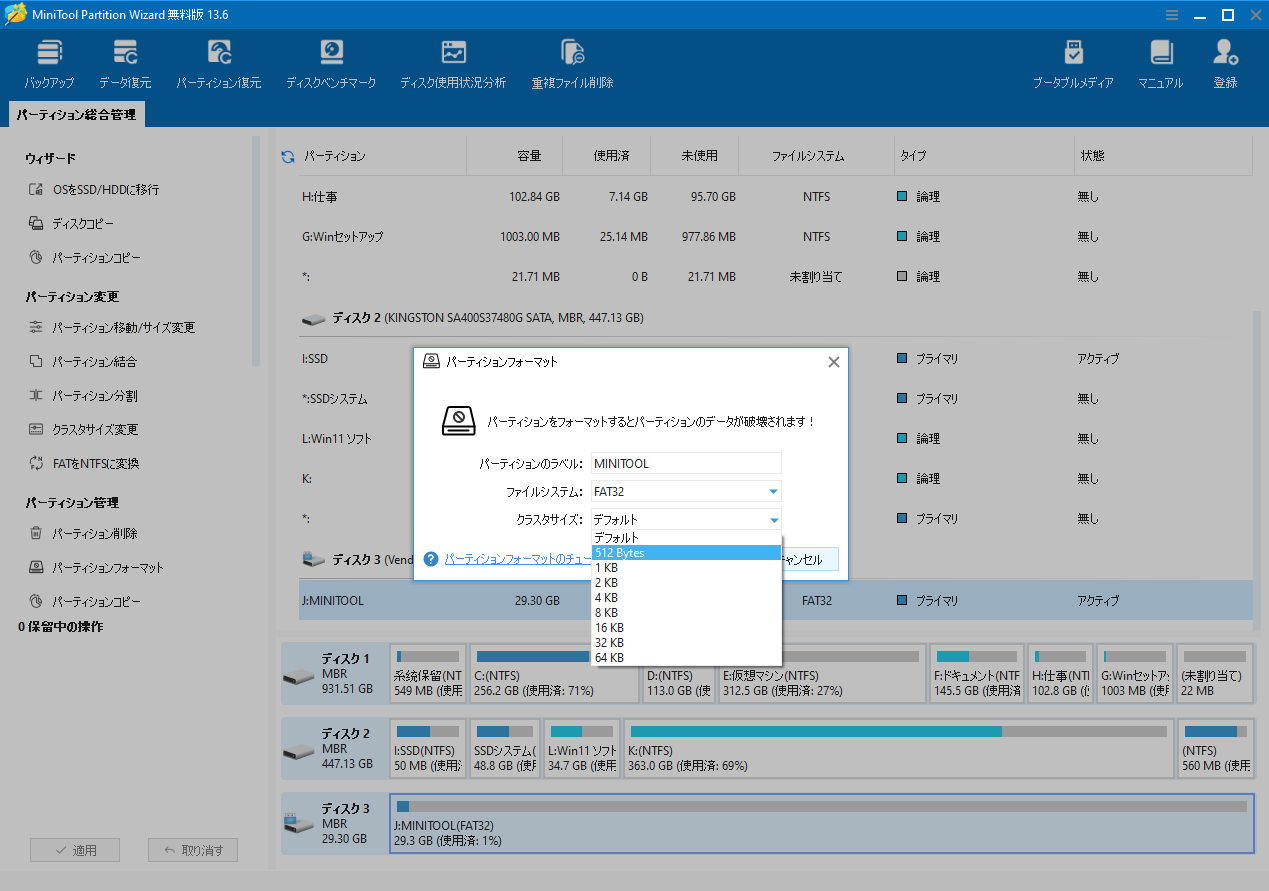Open the マニュアル manual
This screenshot has height=891, width=1269.
[1161, 65]
